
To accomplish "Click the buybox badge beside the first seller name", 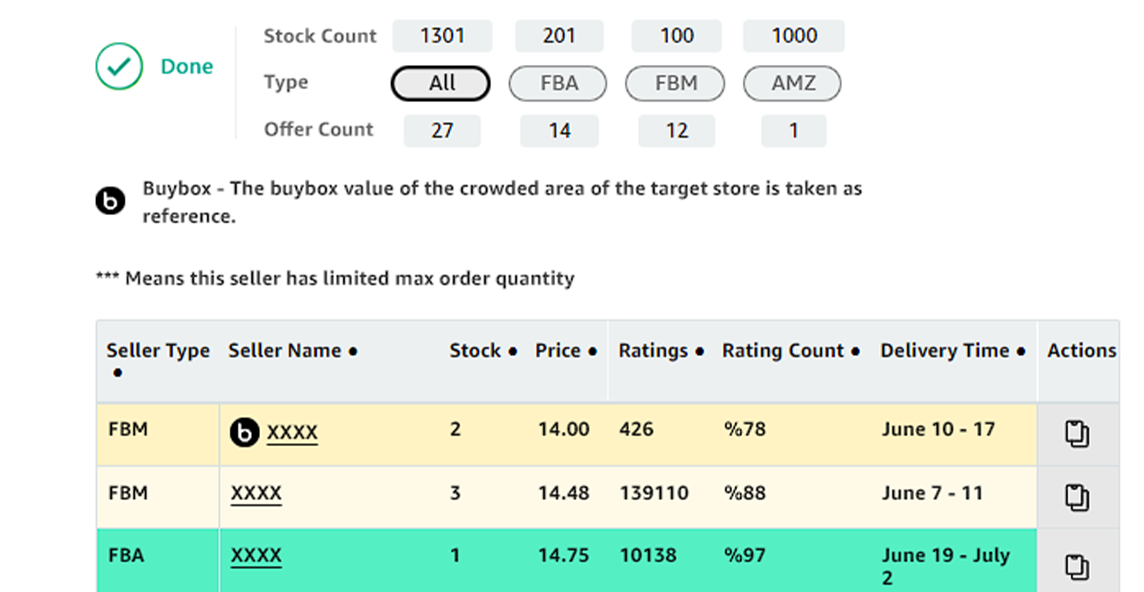I will point(244,432).
